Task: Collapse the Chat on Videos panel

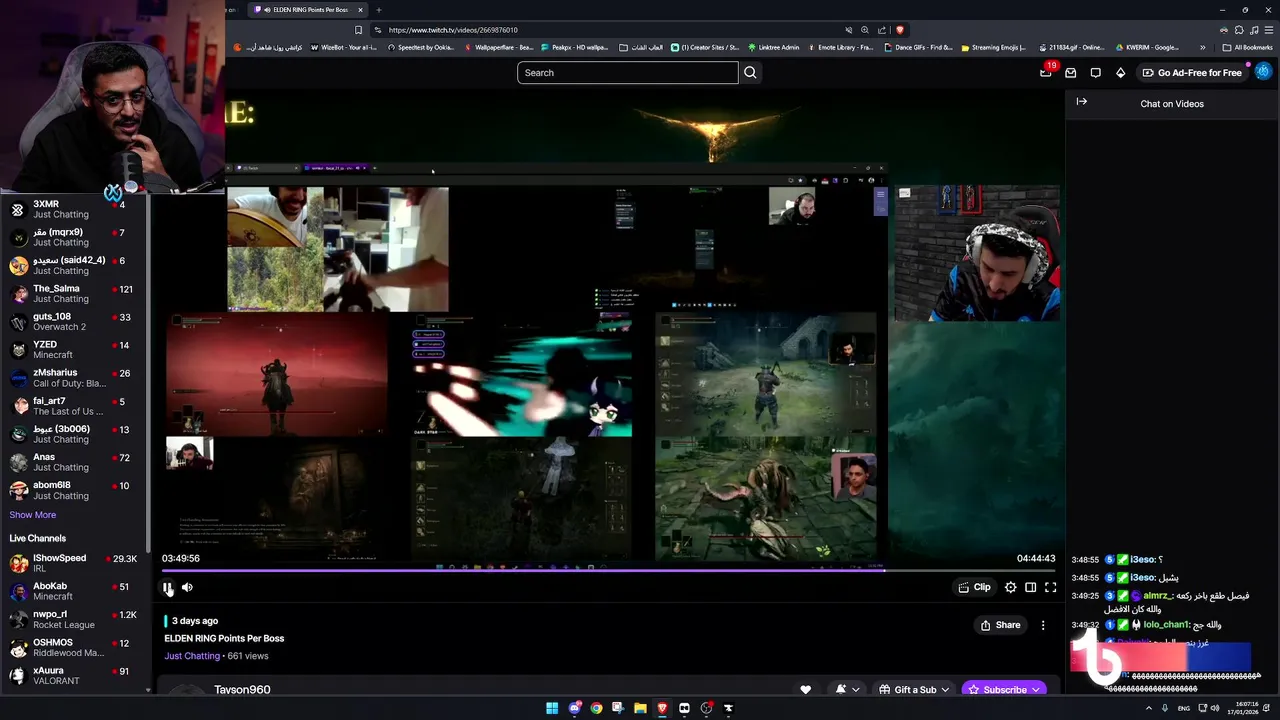Action: 1081,102
